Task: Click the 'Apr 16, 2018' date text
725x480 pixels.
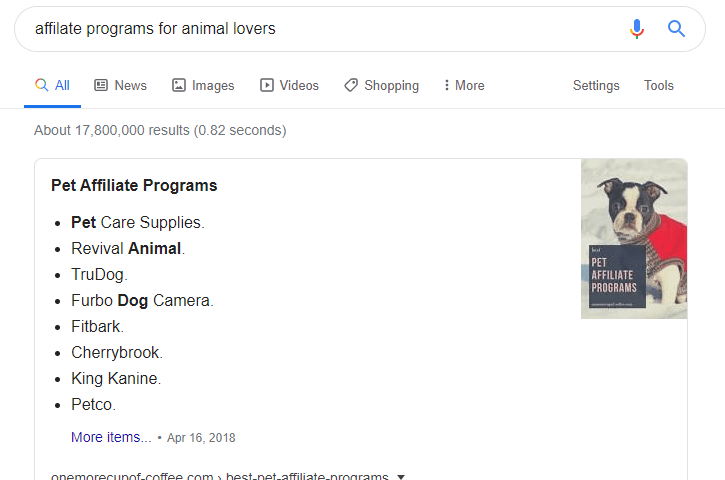Action: tap(201, 437)
